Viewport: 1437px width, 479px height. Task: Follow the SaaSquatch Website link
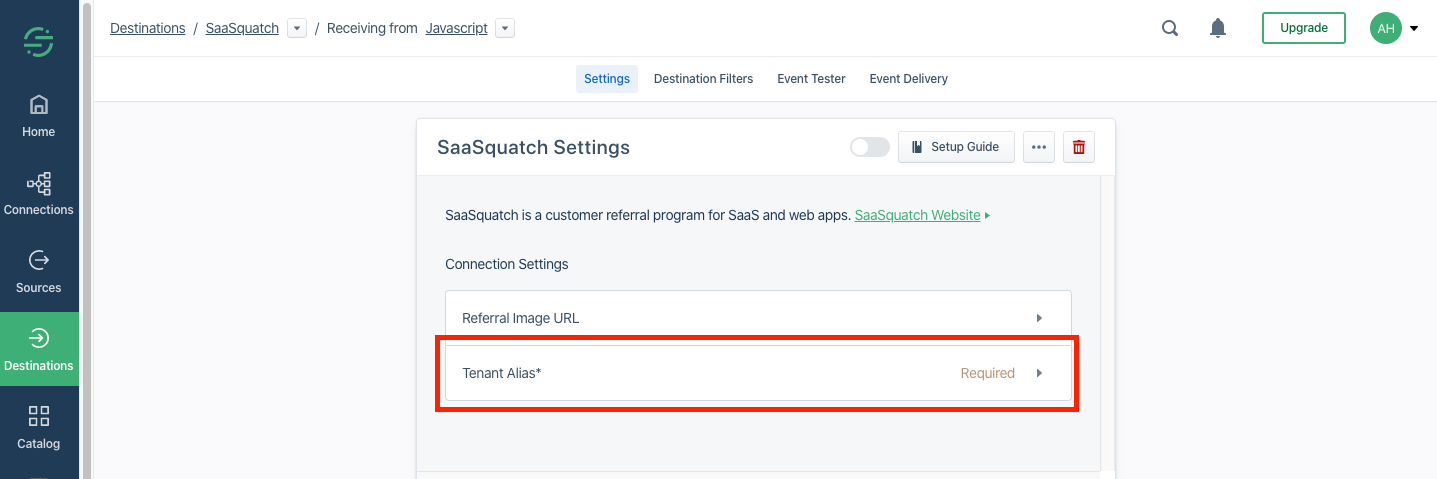click(x=917, y=215)
